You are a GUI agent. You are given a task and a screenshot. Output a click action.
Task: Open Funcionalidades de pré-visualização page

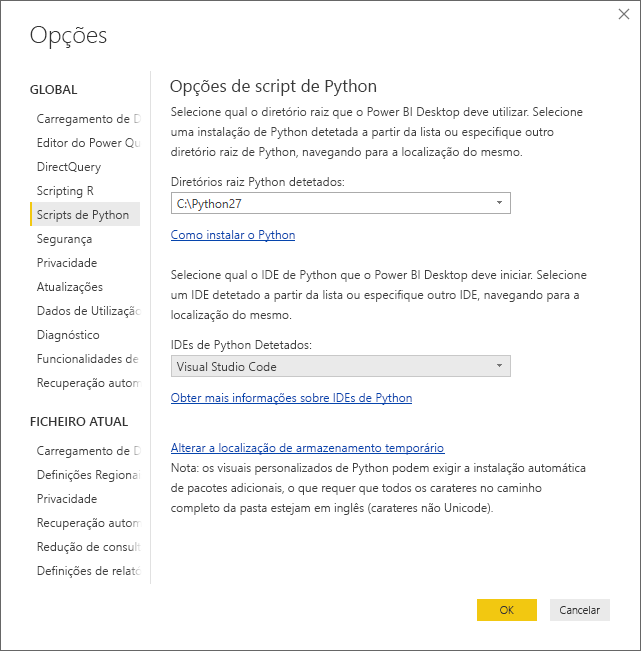pos(88,359)
